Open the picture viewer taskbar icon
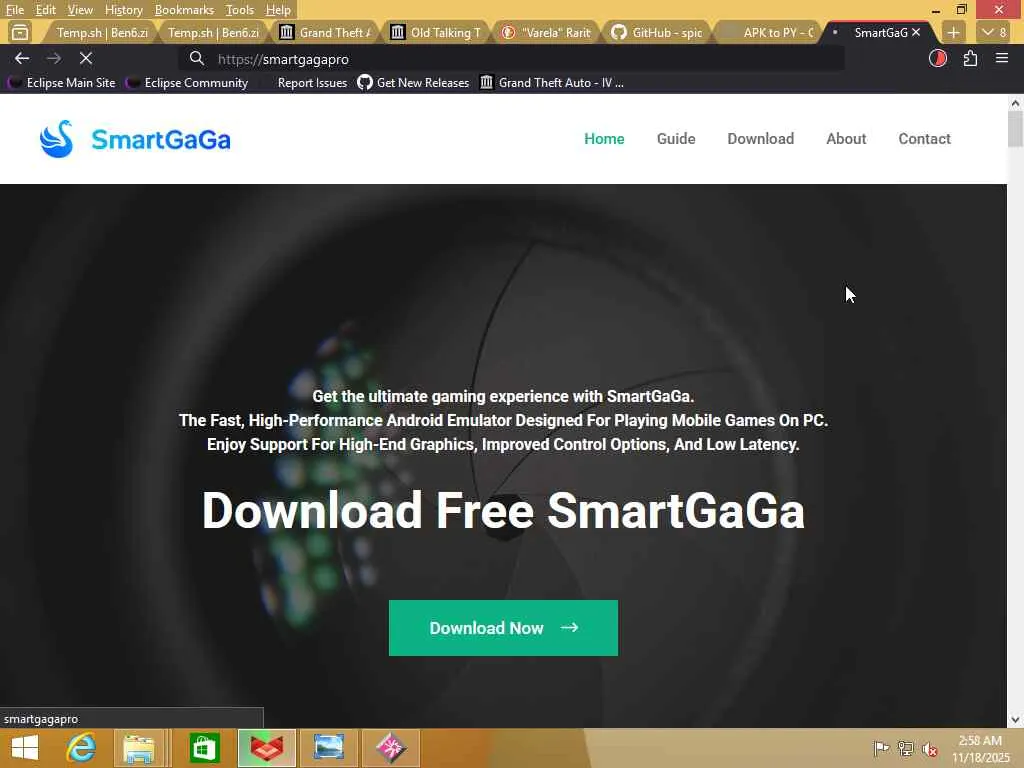Image resolution: width=1024 pixels, height=768 pixels. pyautogui.click(x=328, y=748)
